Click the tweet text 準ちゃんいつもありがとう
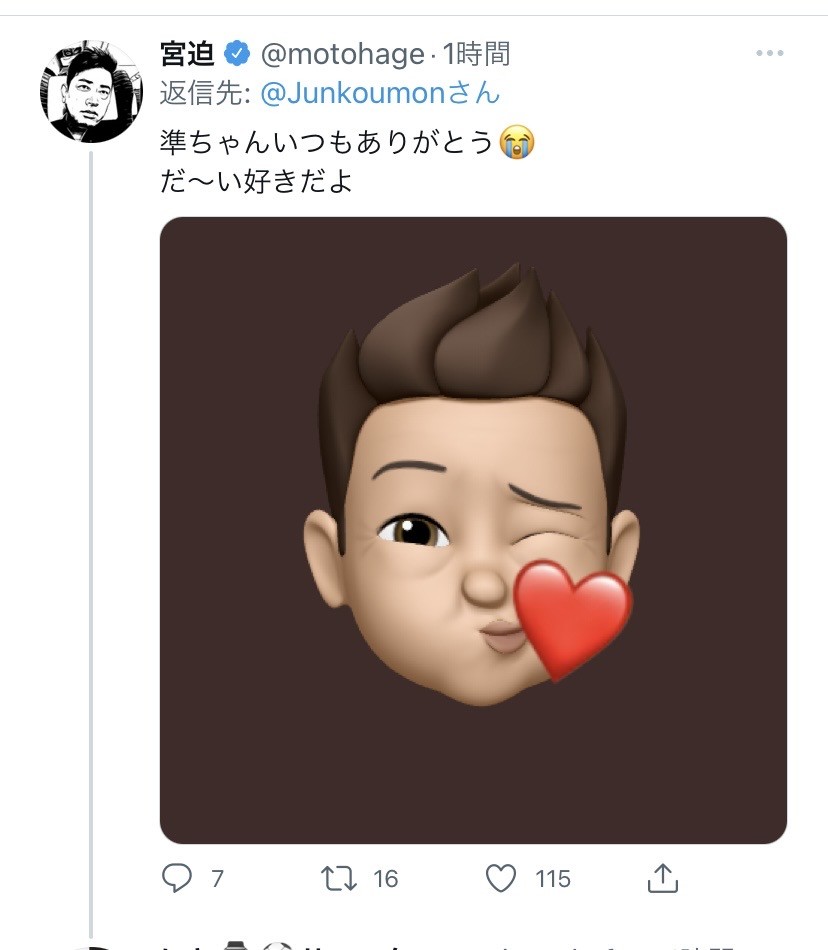 (x=328, y=142)
